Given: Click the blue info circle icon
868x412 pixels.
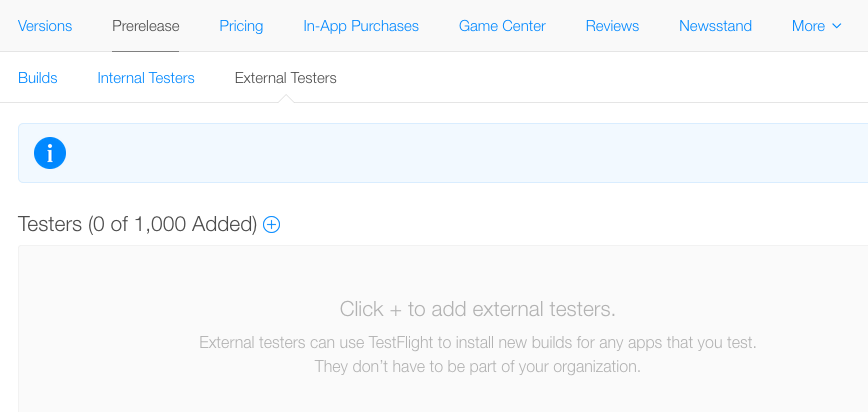Looking at the screenshot, I should [x=50, y=153].
